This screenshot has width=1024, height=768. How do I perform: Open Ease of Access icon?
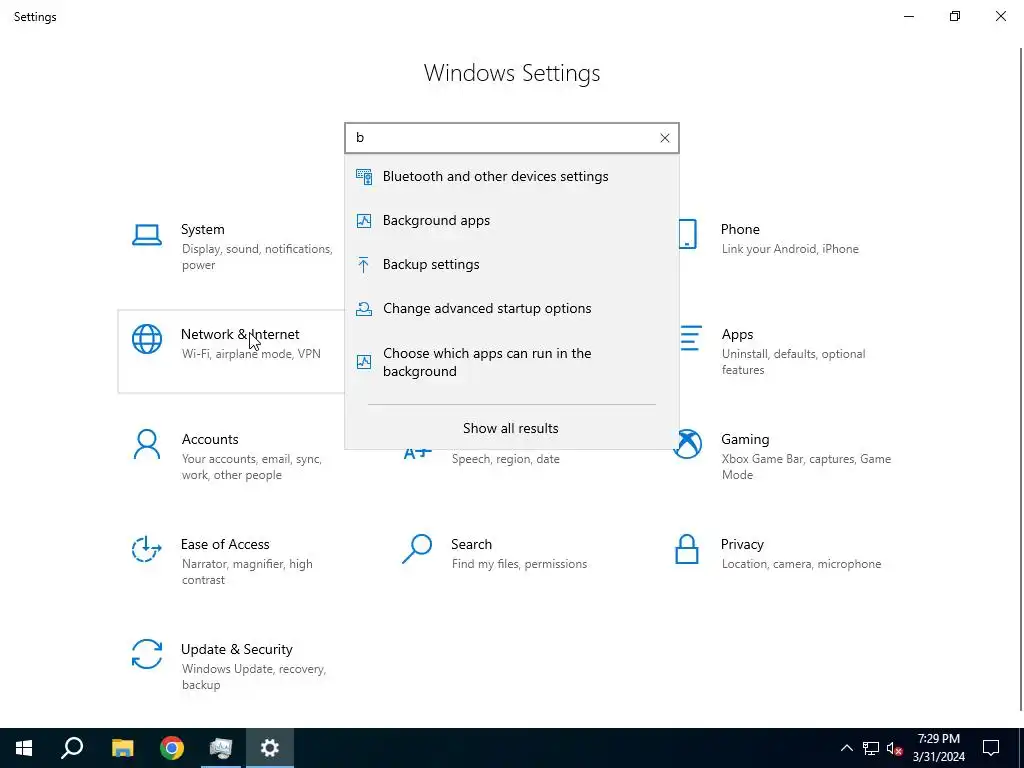[x=147, y=549]
